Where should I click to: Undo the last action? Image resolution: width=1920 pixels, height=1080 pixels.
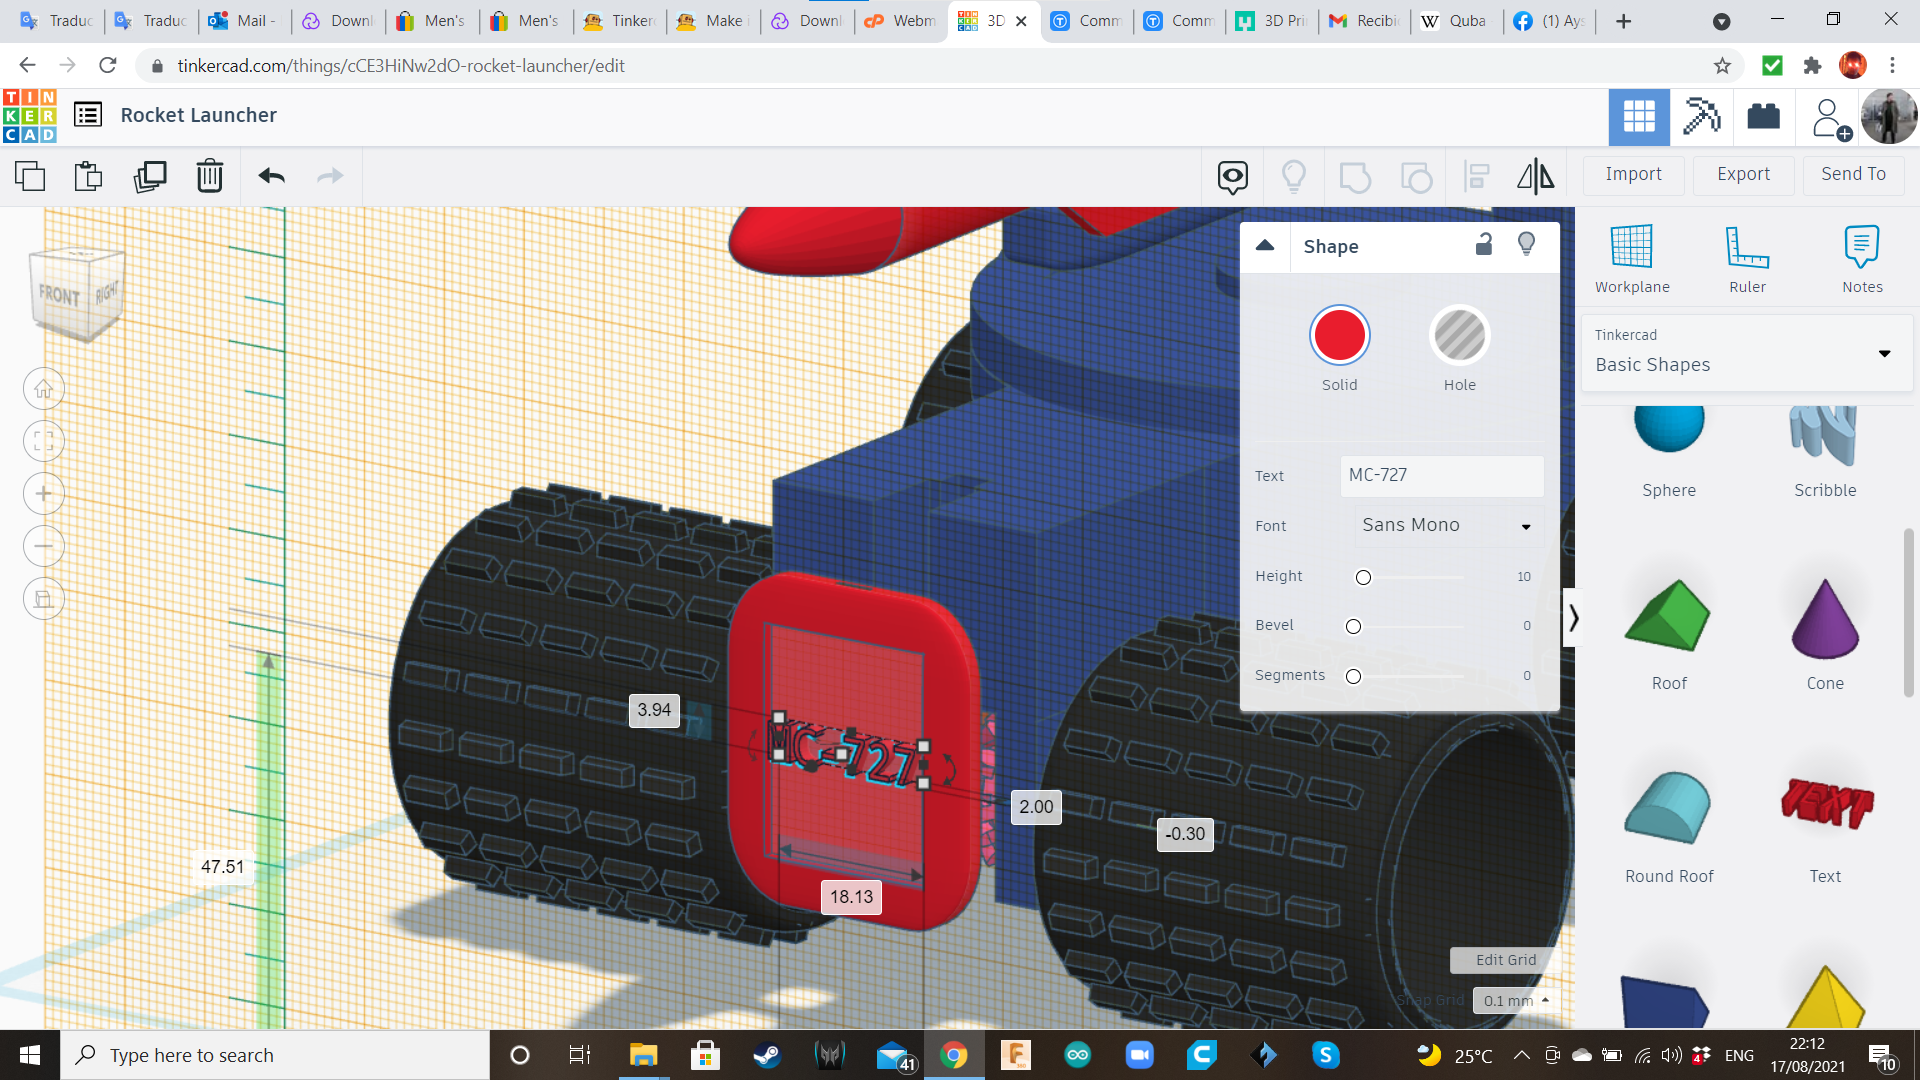(x=271, y=176)
